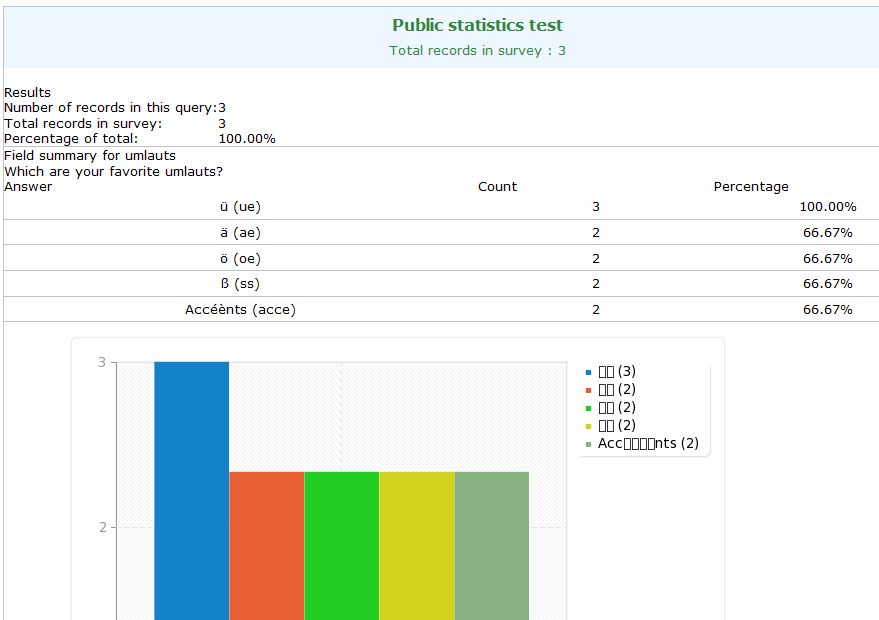Click the orange legend swatch
Image resolution: width=879 pixels, height=620 pixels.
point(589,390)
